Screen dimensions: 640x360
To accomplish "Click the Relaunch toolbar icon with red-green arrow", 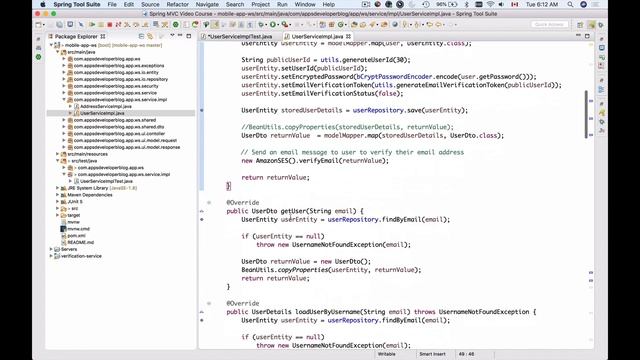I will pos(196,24).
